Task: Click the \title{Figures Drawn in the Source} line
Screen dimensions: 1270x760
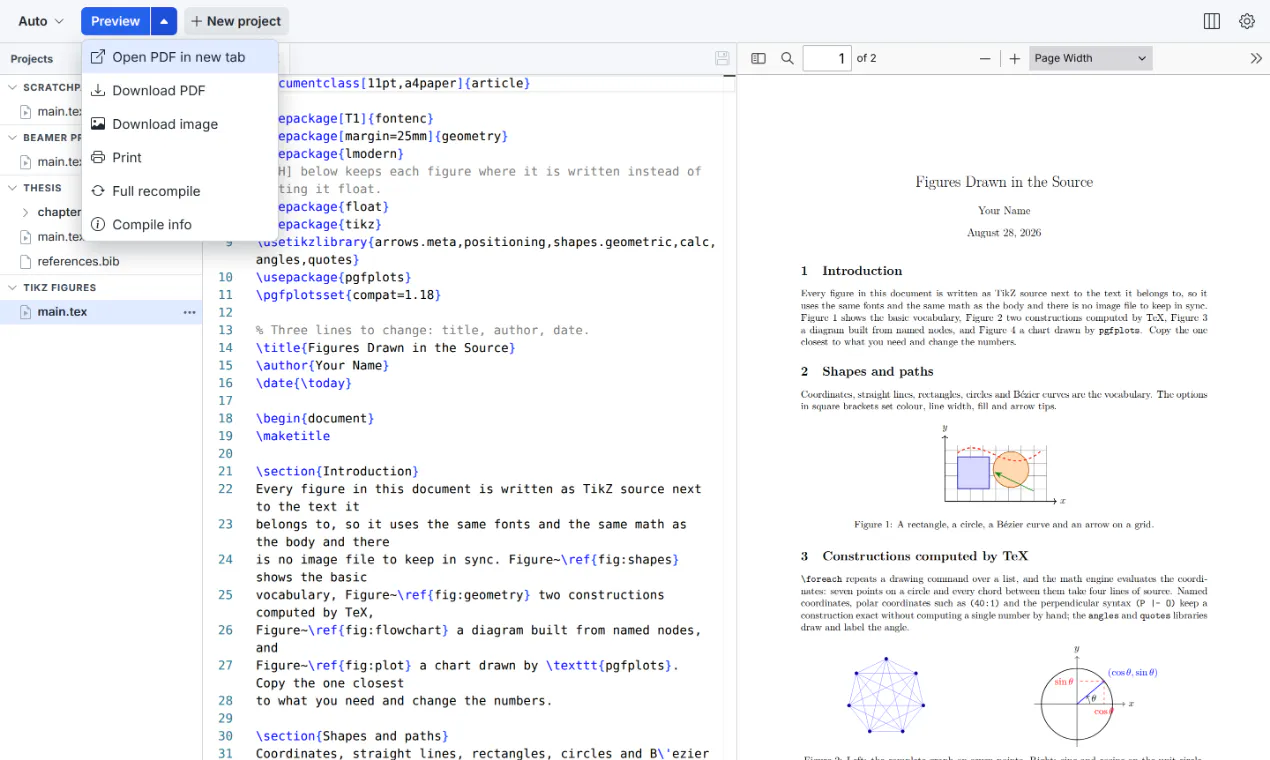Action: pos(386,348)
